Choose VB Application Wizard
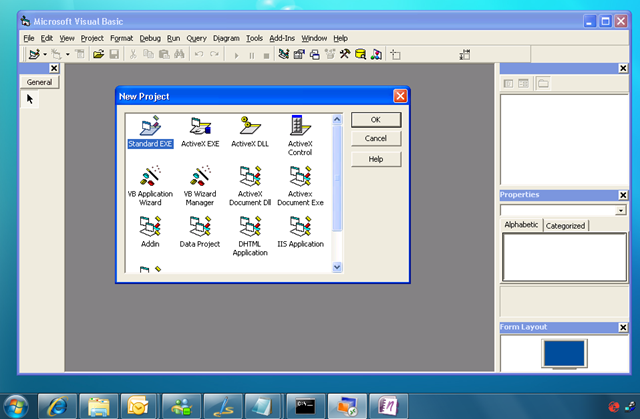 (150, 186)
